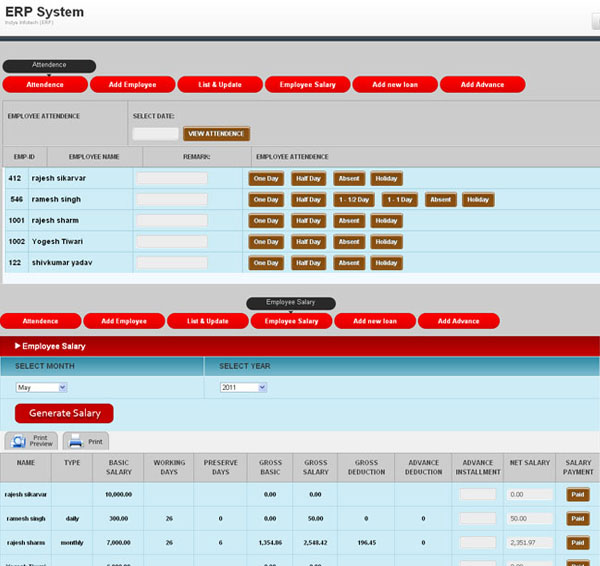Screen dimensions: 600x566
Task: Mark Holiday for ramesh singh
Action: tap(478, 200)
